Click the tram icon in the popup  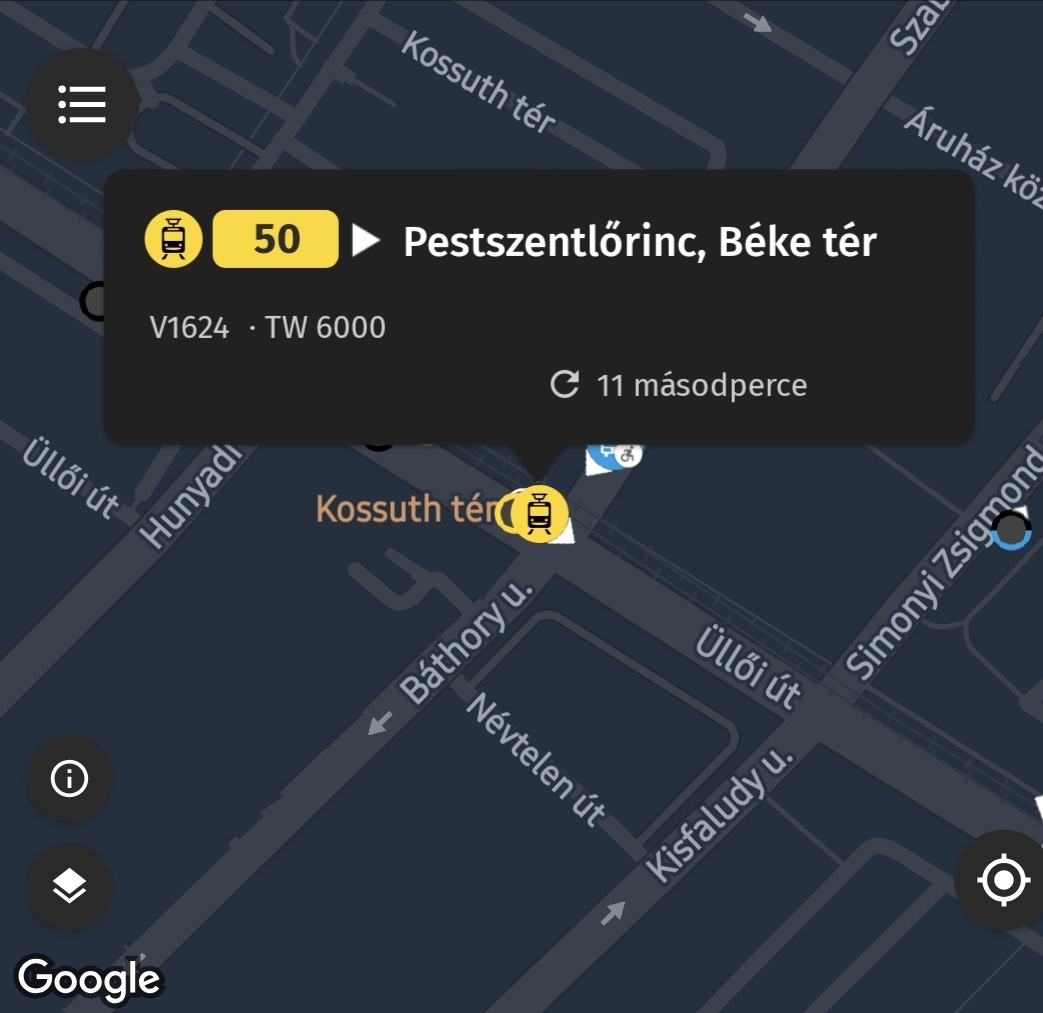tap(174, 240)
